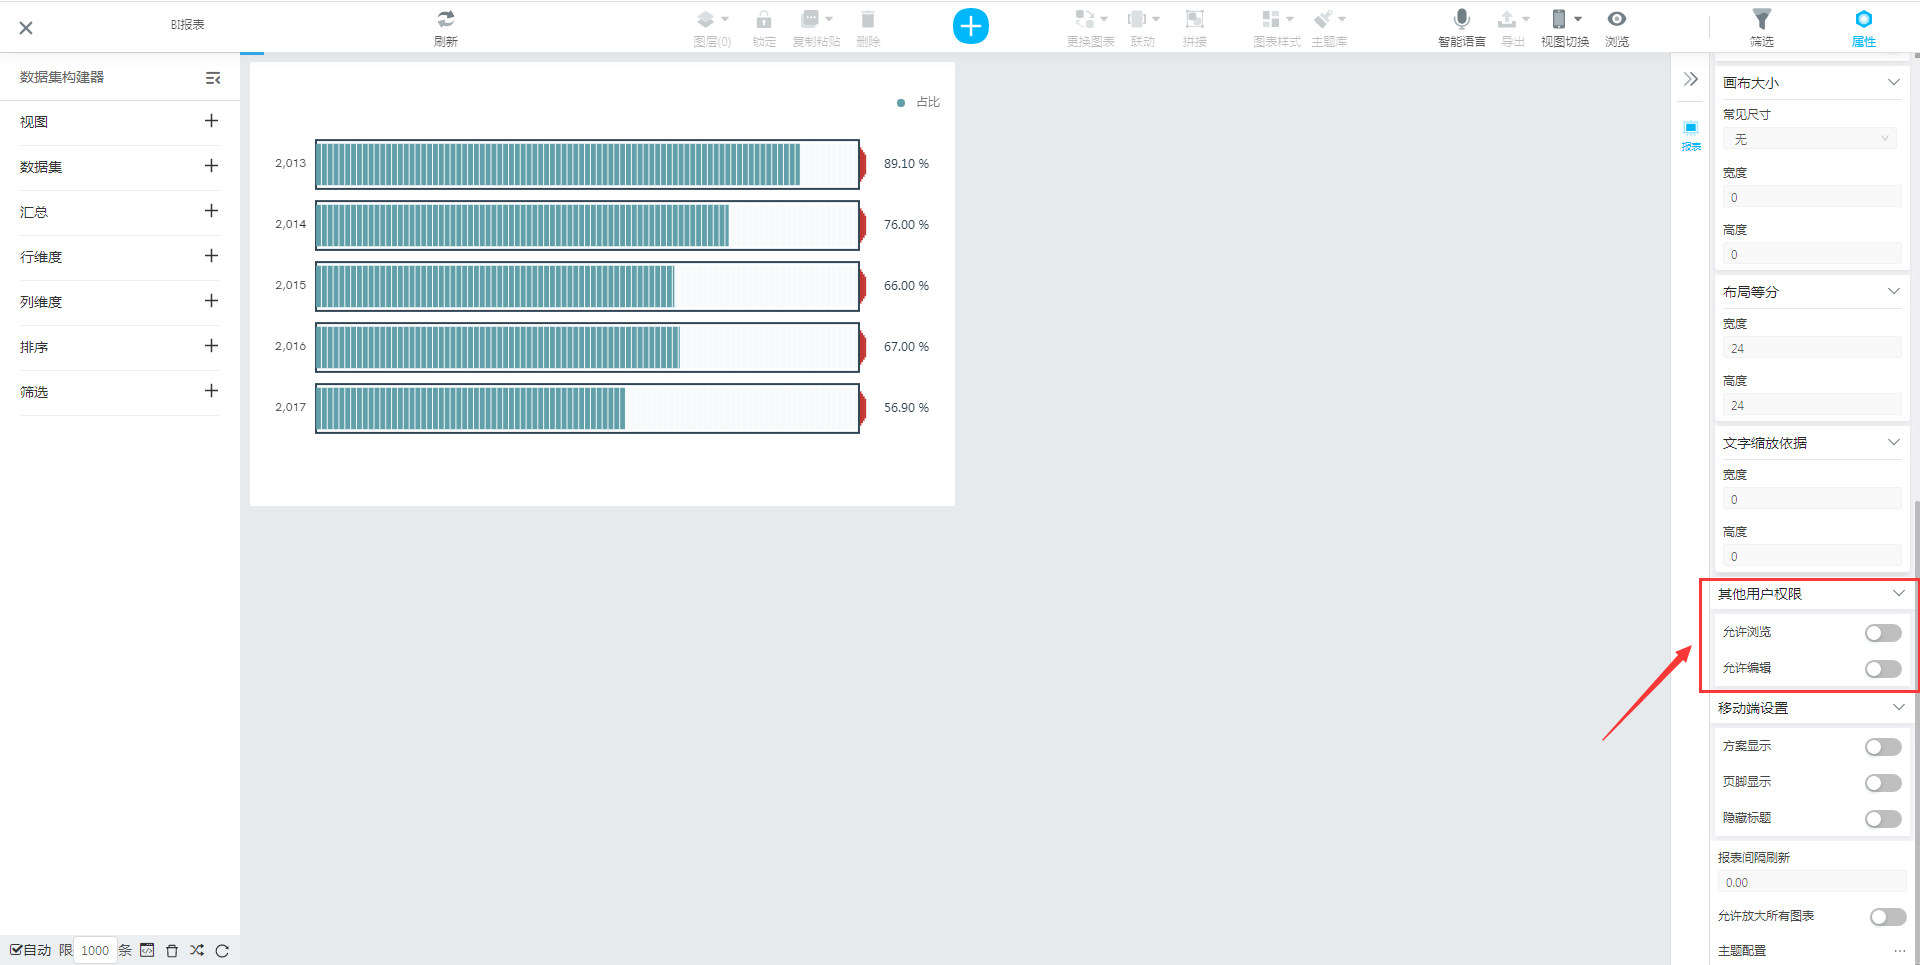Open the 常见尺寸 dropdown

(1811, 139)
